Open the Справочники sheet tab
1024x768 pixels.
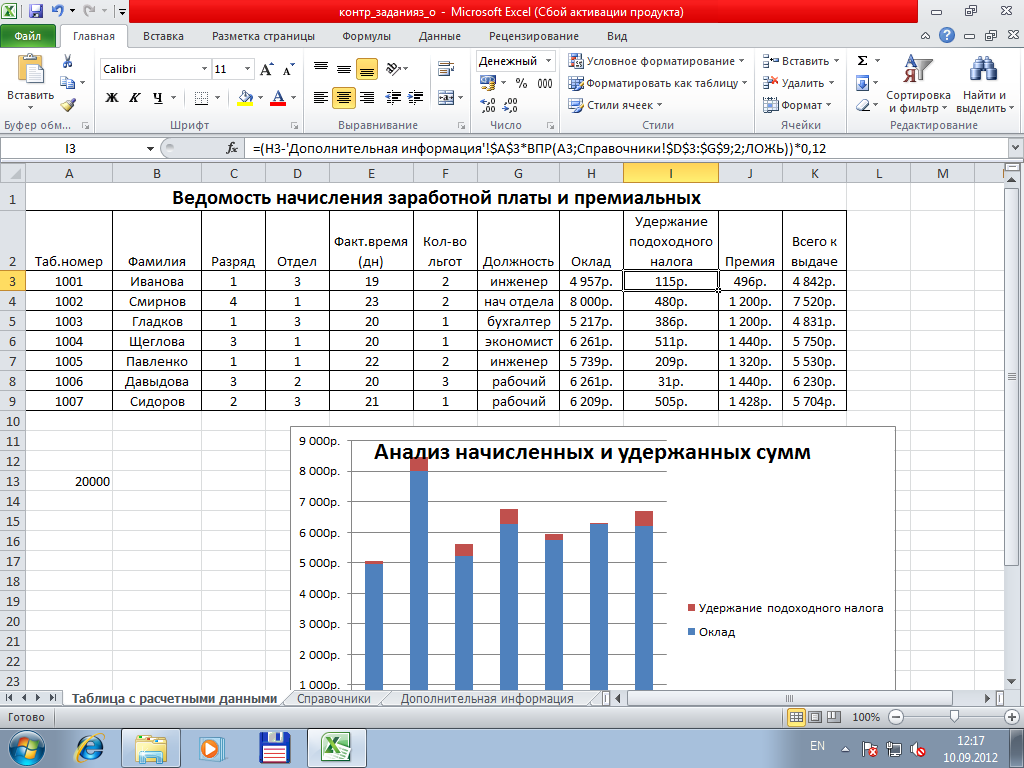coord(334,699)
